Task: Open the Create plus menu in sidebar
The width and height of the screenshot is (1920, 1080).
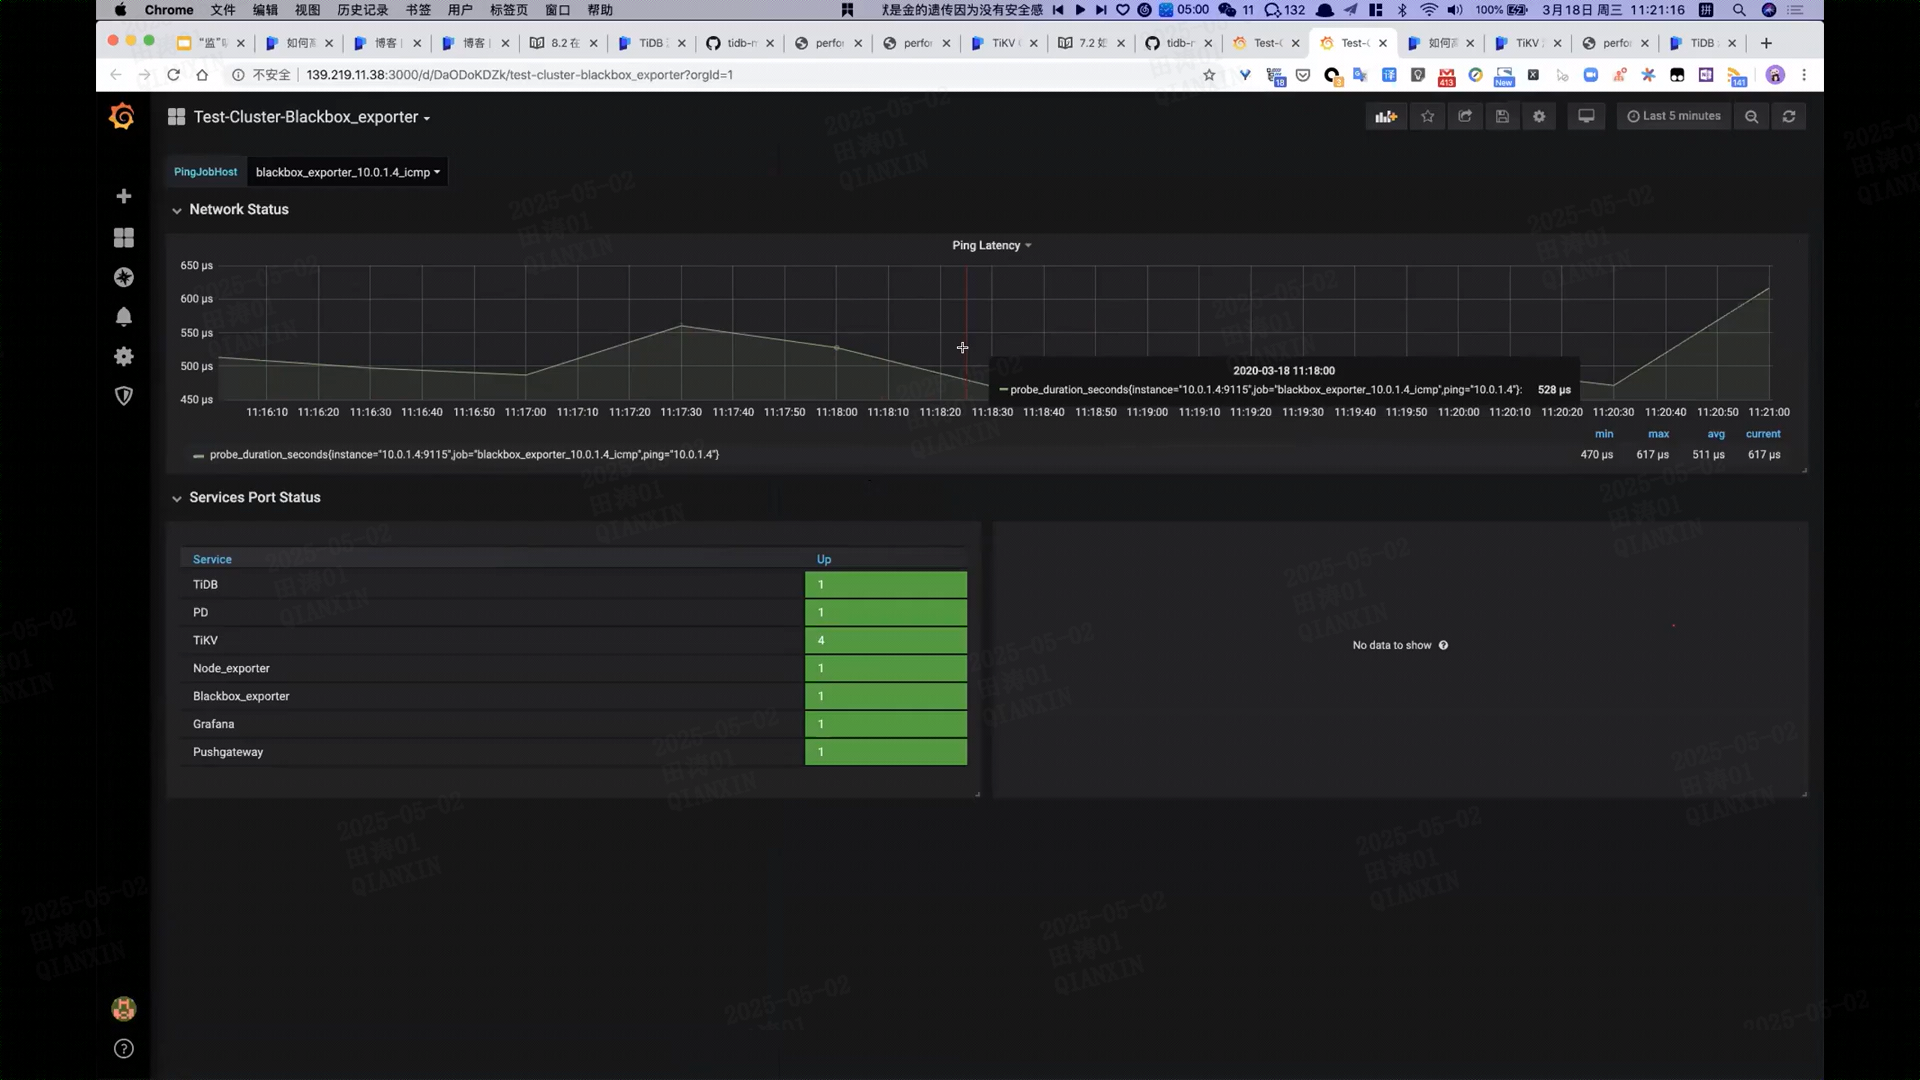Action: (x=123, y=196)
